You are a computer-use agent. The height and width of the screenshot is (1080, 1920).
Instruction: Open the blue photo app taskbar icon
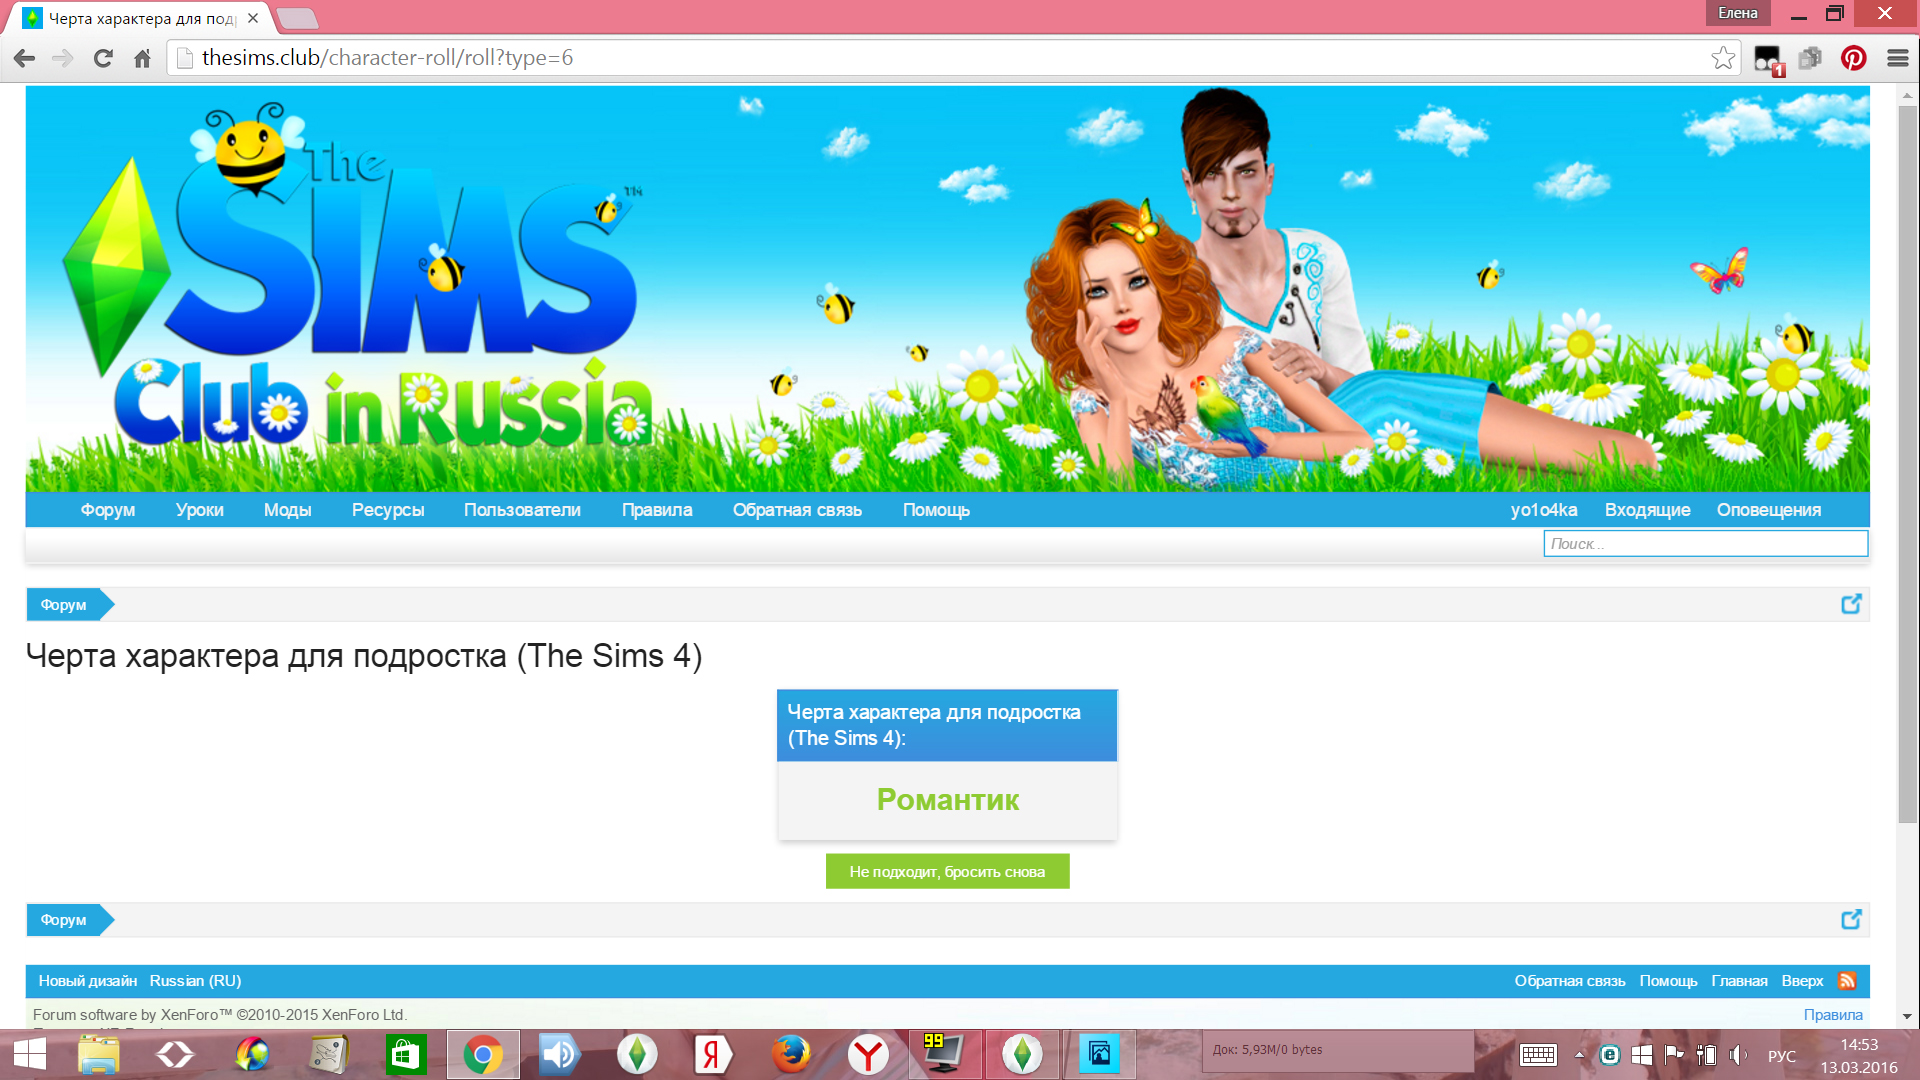1099,1054
